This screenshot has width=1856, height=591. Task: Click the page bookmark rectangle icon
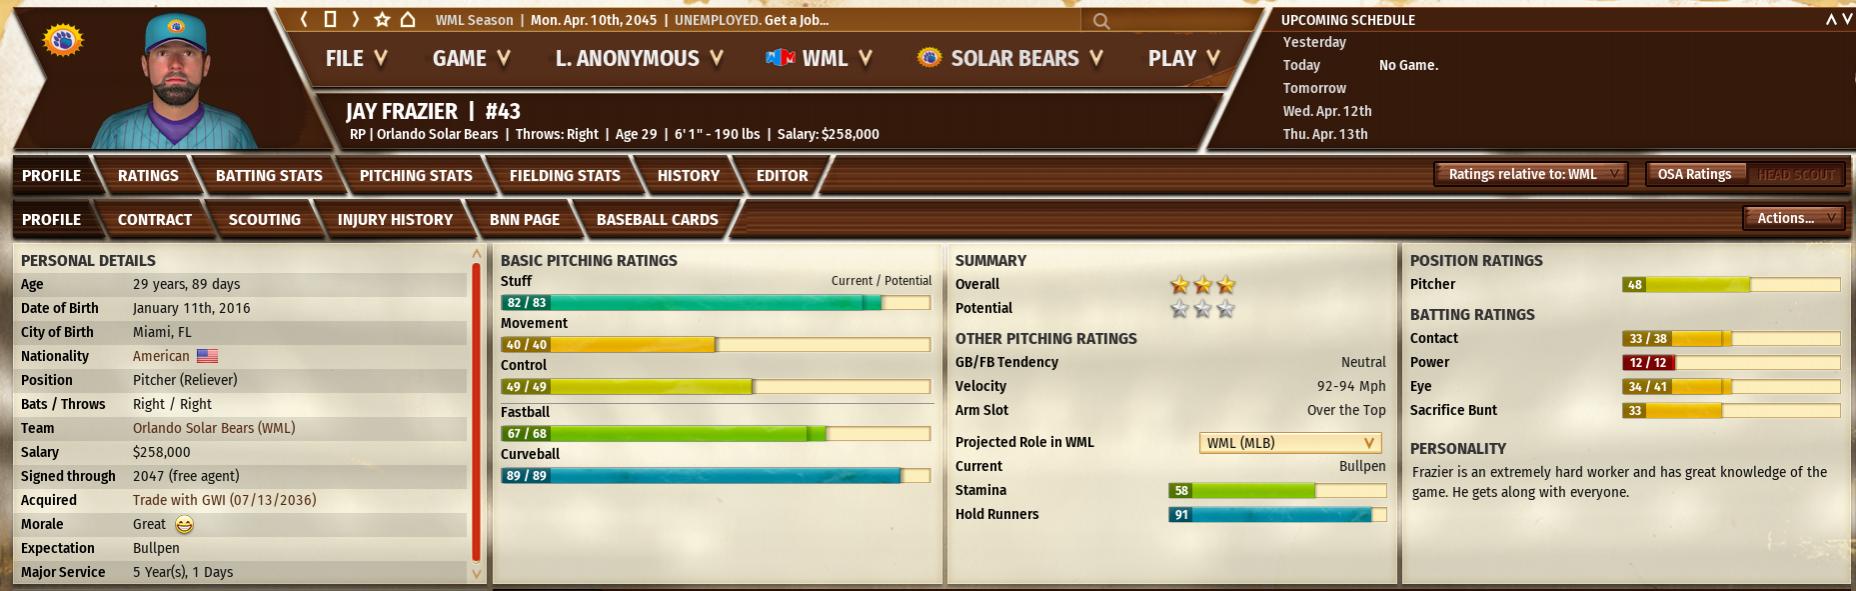330,19
